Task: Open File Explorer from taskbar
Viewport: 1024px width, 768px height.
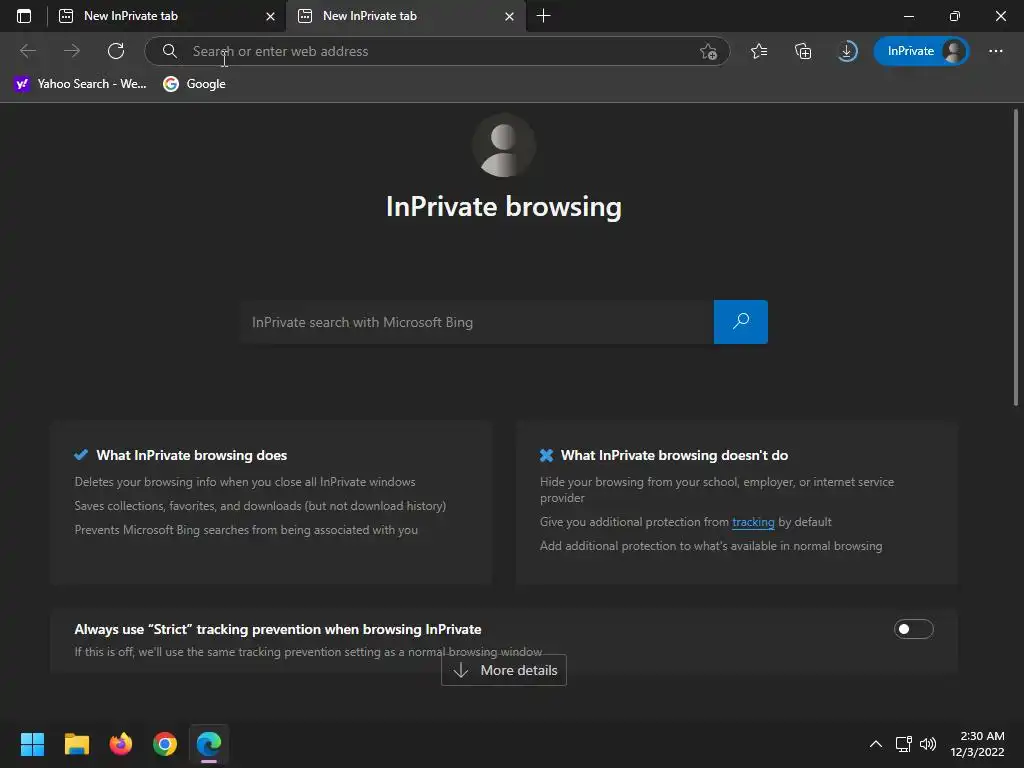Action: pyautogui.click(x=76, y=744)
